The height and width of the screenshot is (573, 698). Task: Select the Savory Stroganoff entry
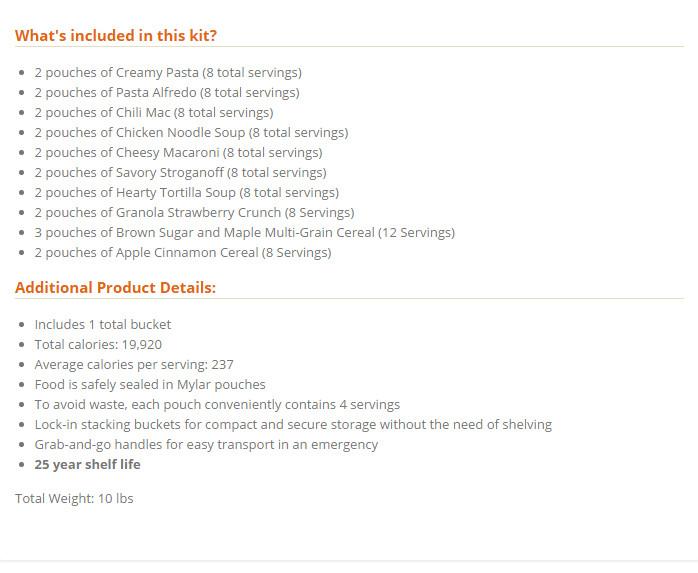[x=180, y=172]
